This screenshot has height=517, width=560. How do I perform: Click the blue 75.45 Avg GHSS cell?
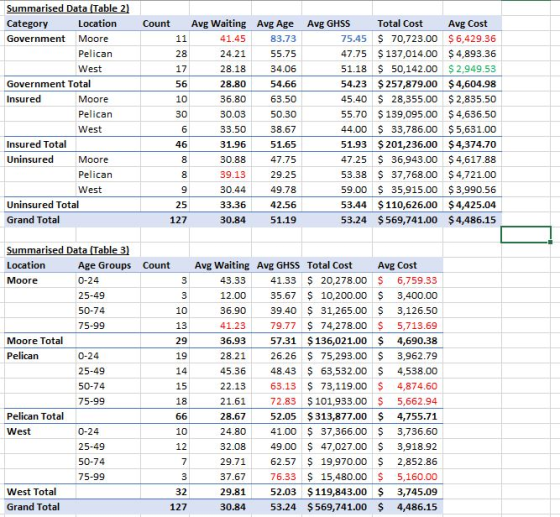354,39
